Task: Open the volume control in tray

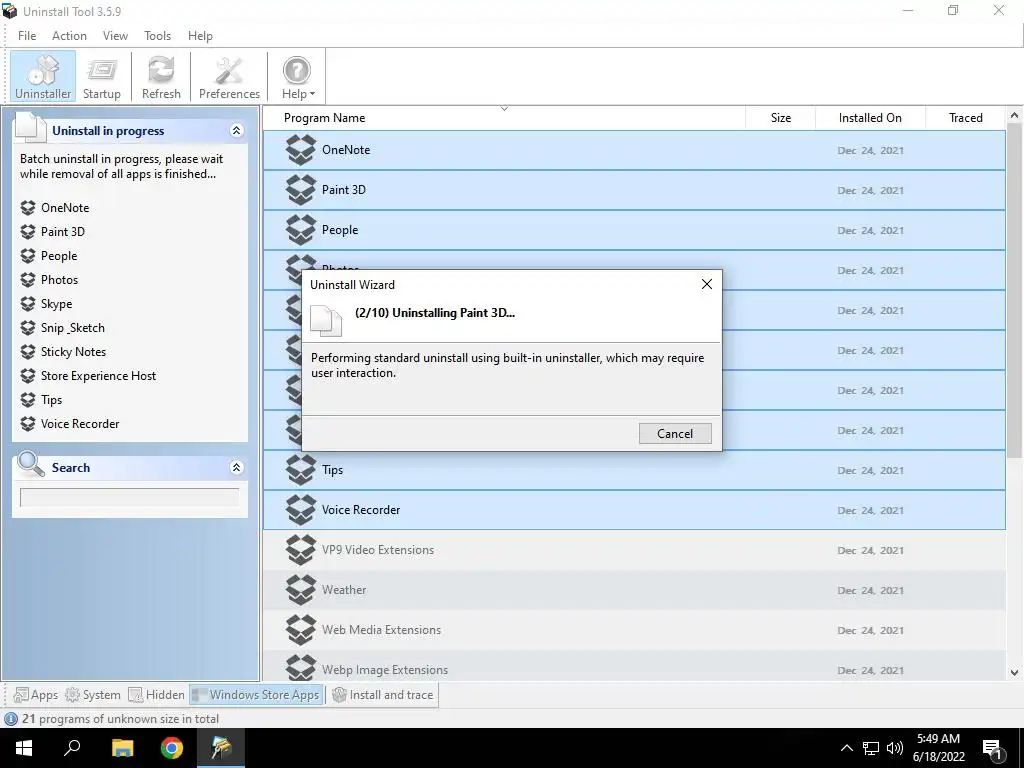Action: (895, 748)
